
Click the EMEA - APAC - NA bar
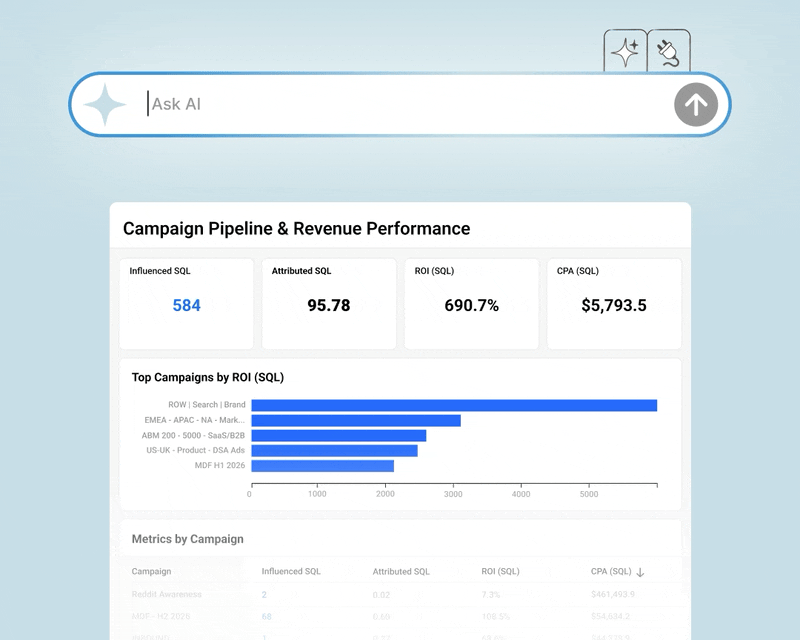click(356, 421)
